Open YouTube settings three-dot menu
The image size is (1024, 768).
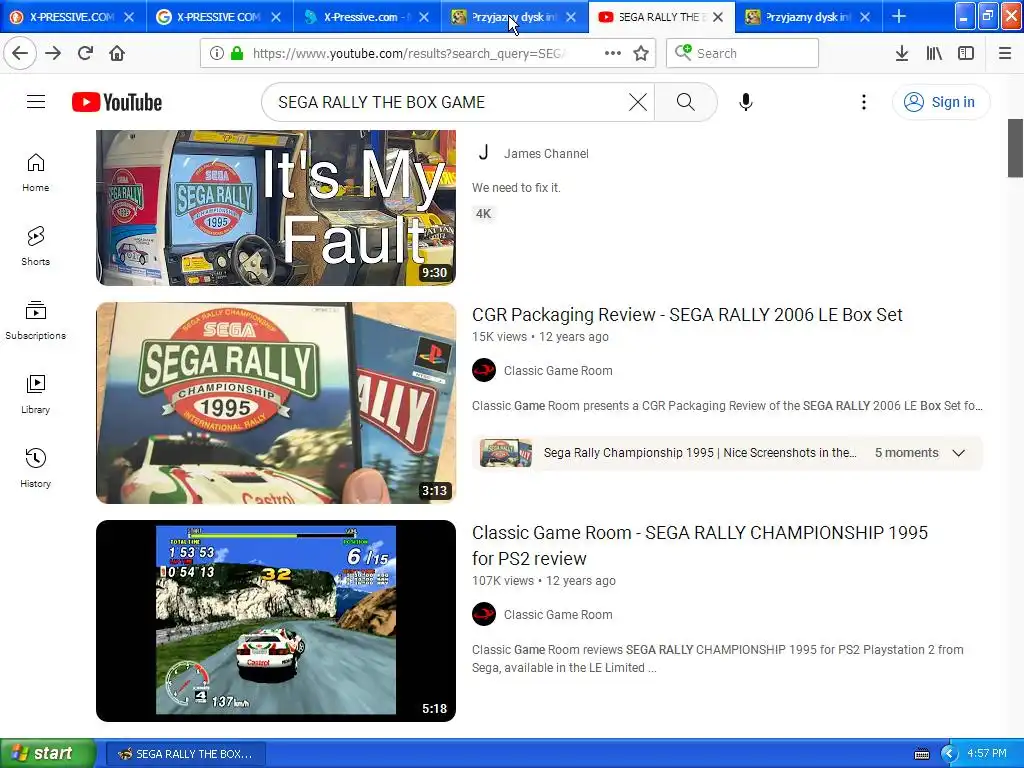point(863,102)
